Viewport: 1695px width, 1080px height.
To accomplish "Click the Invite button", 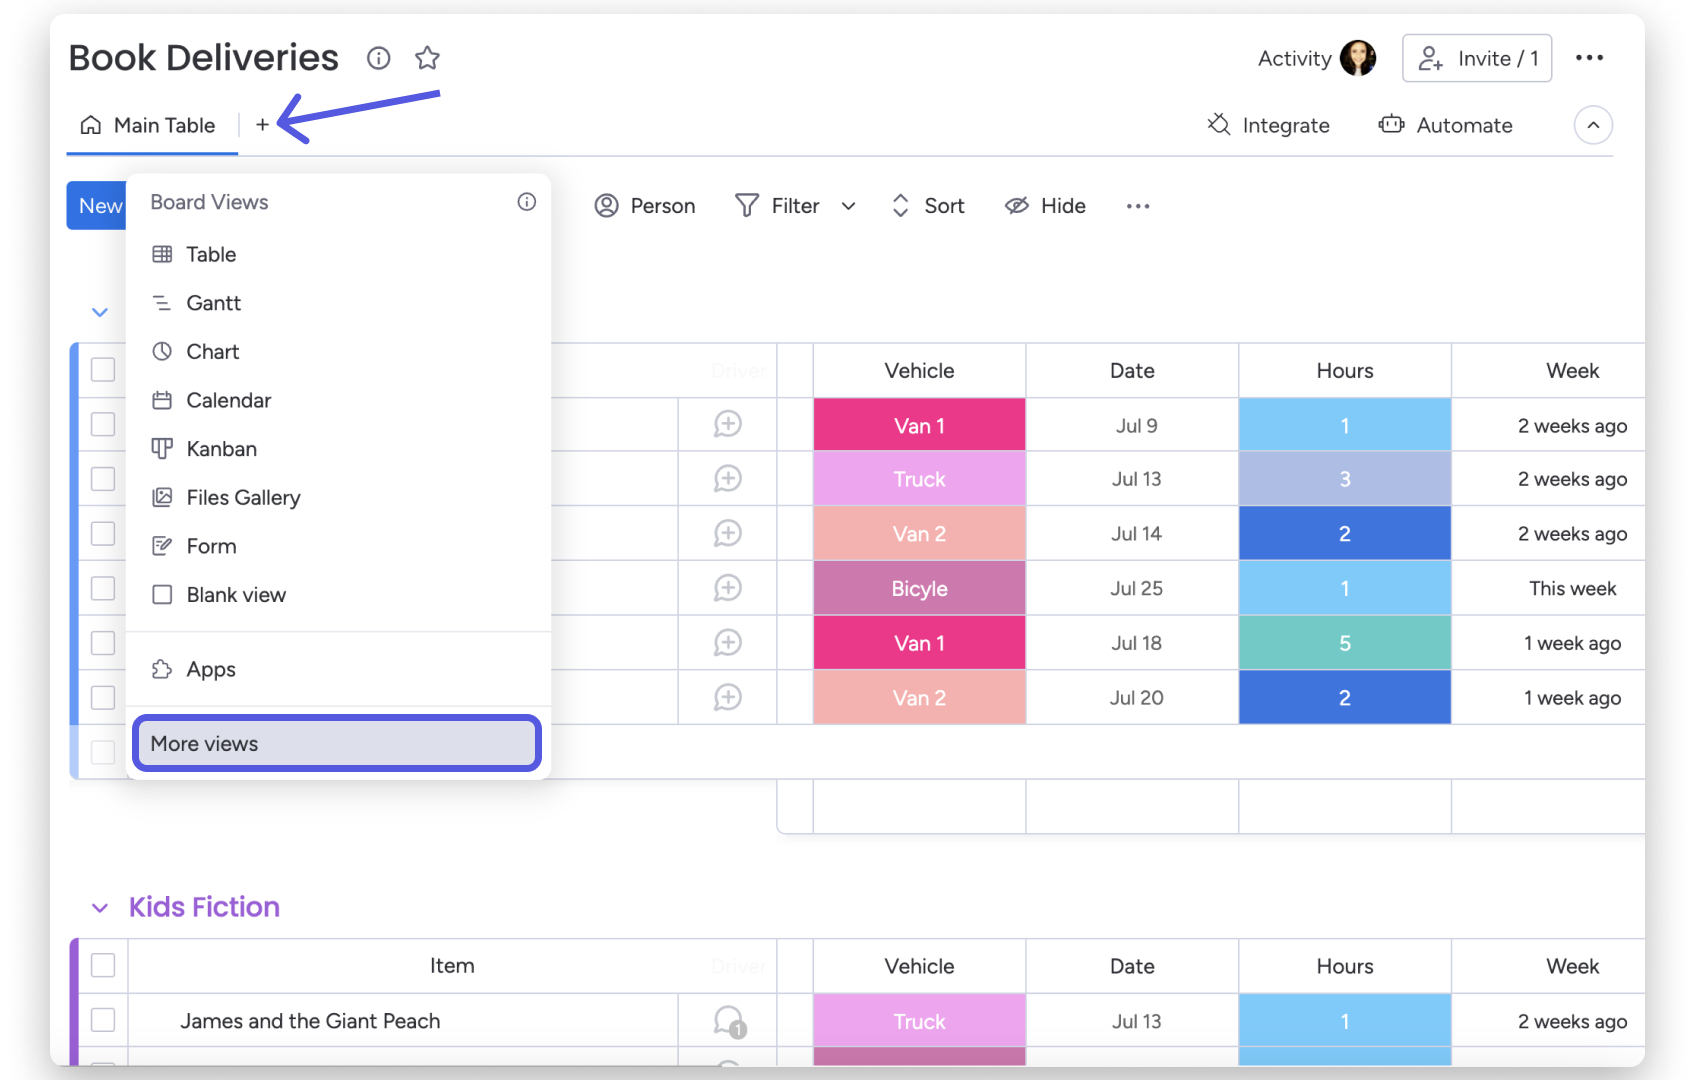I will point(1477,58).
